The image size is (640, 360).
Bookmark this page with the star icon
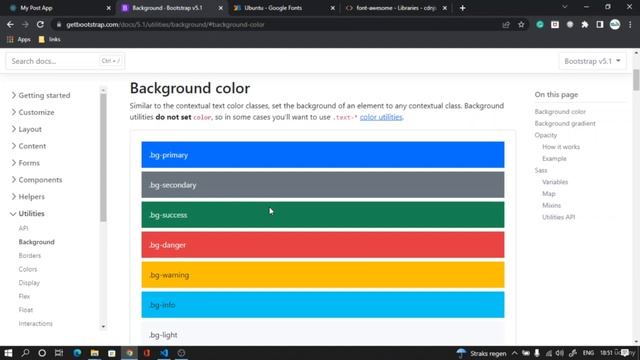(x=521, y=24)
